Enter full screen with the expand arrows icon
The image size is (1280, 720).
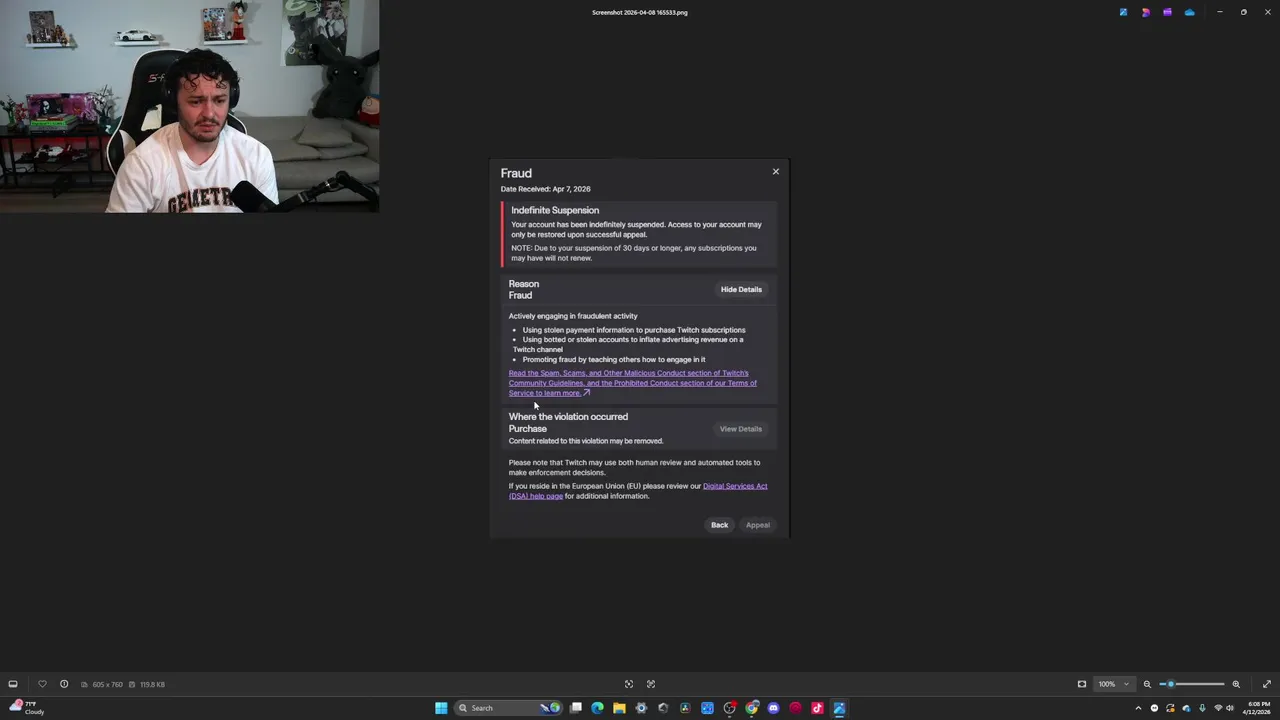point(1266,684)
